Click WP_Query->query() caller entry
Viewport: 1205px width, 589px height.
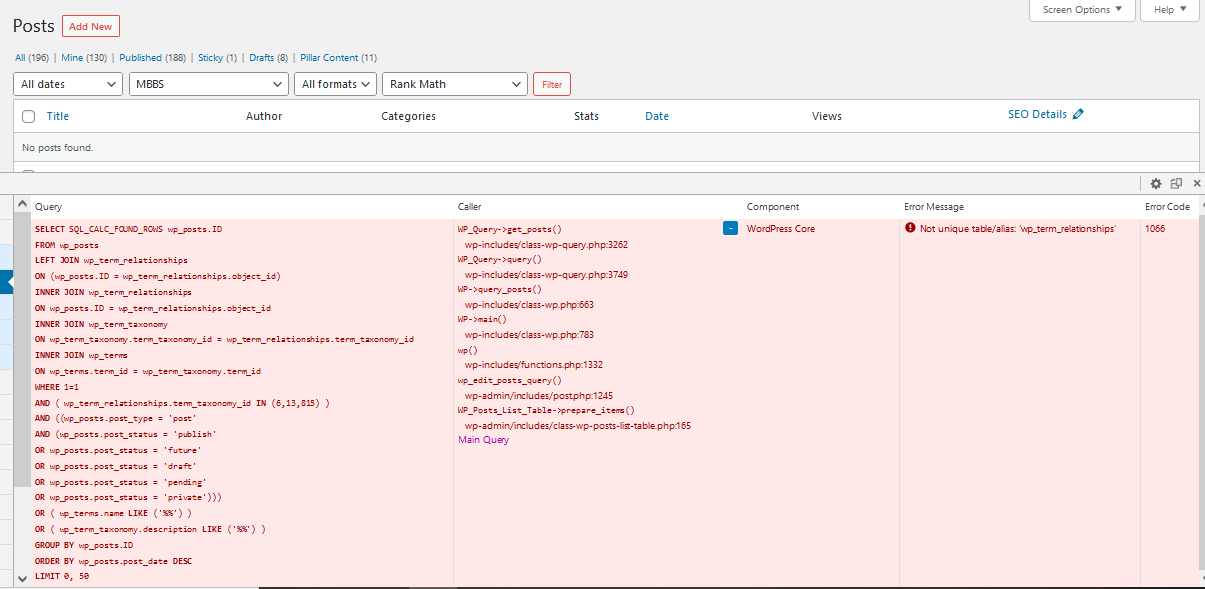tap(500, 259)
